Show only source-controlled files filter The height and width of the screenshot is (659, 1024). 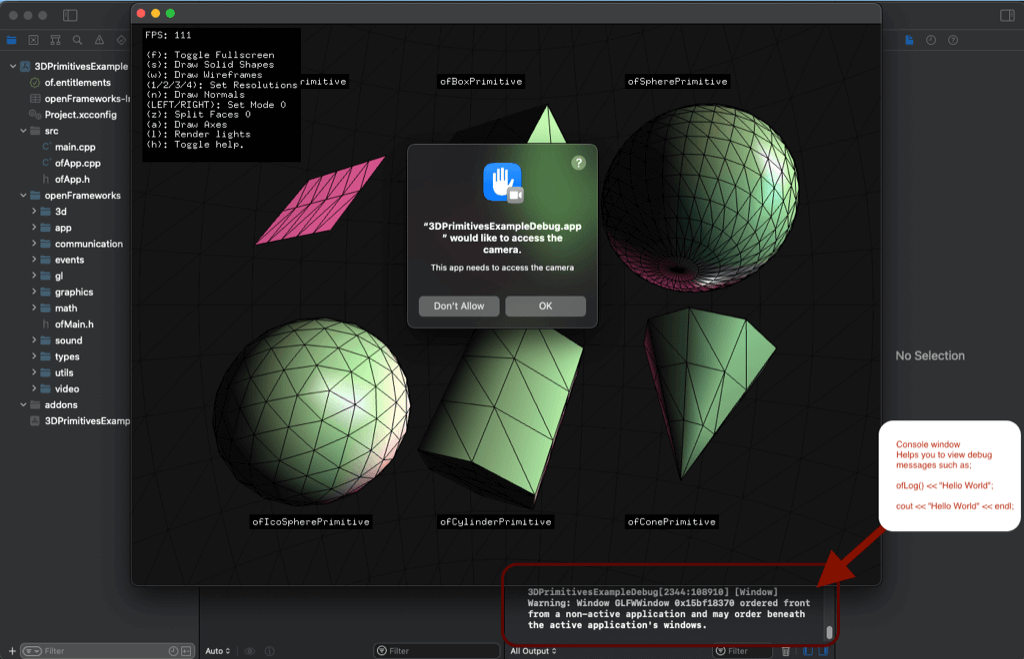click(x=186, y=651)
